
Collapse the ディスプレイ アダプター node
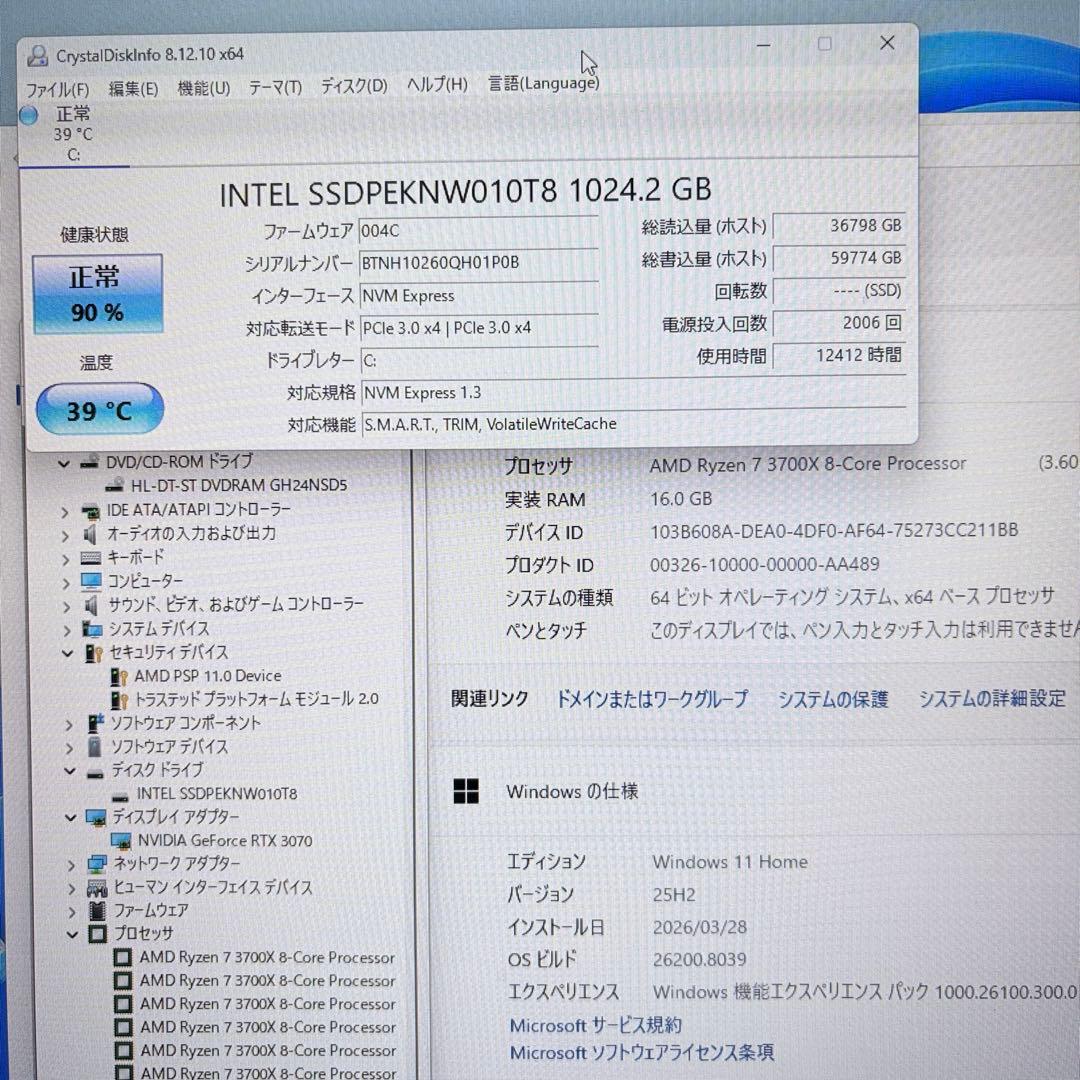coord(71,818)
